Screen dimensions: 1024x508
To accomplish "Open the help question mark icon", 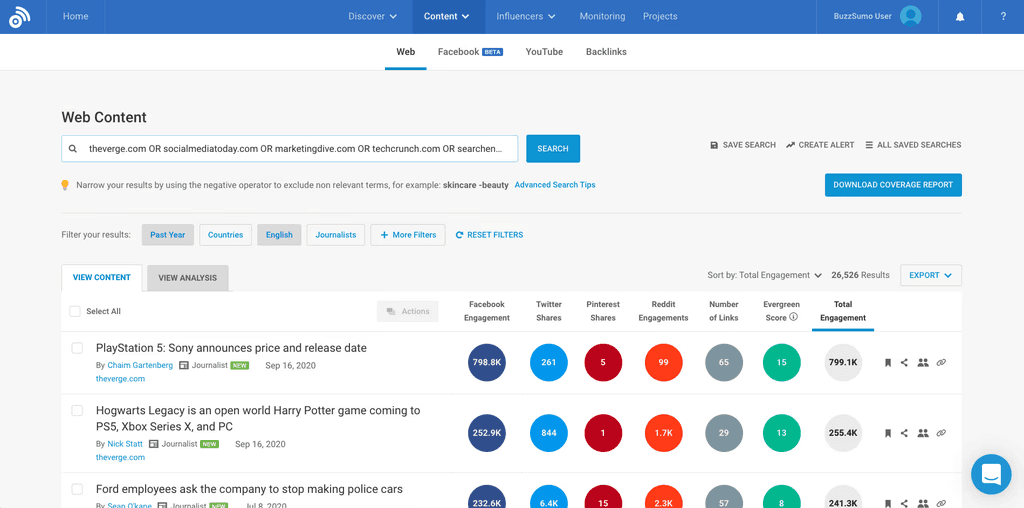I will pyautogui.click(x=1003, y=16).
